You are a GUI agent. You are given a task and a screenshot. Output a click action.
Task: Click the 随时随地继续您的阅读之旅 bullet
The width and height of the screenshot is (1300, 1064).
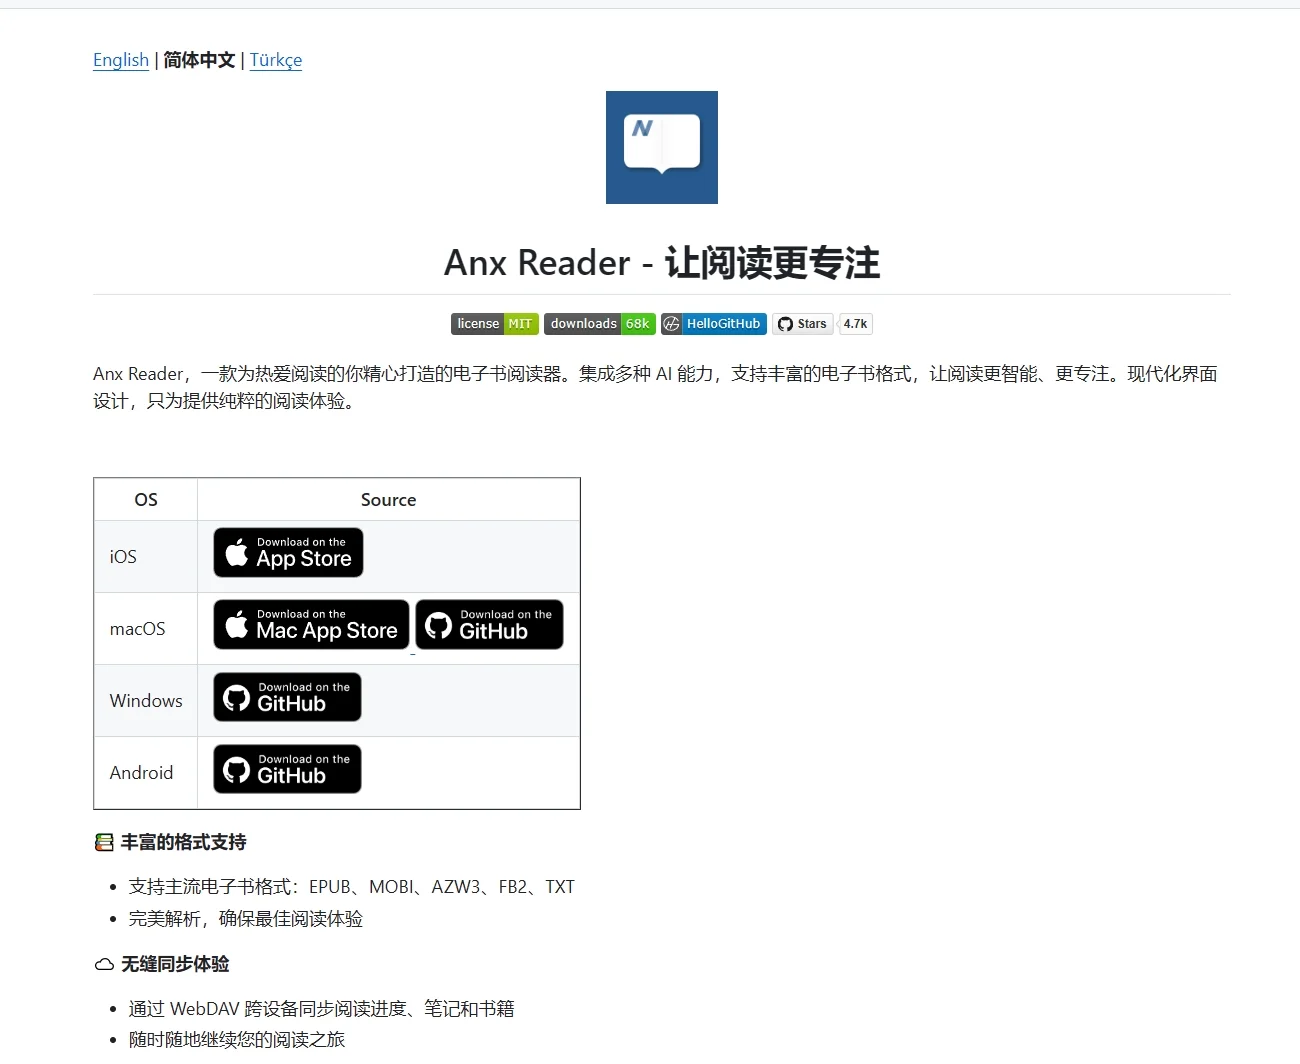tap(237, 1040)
